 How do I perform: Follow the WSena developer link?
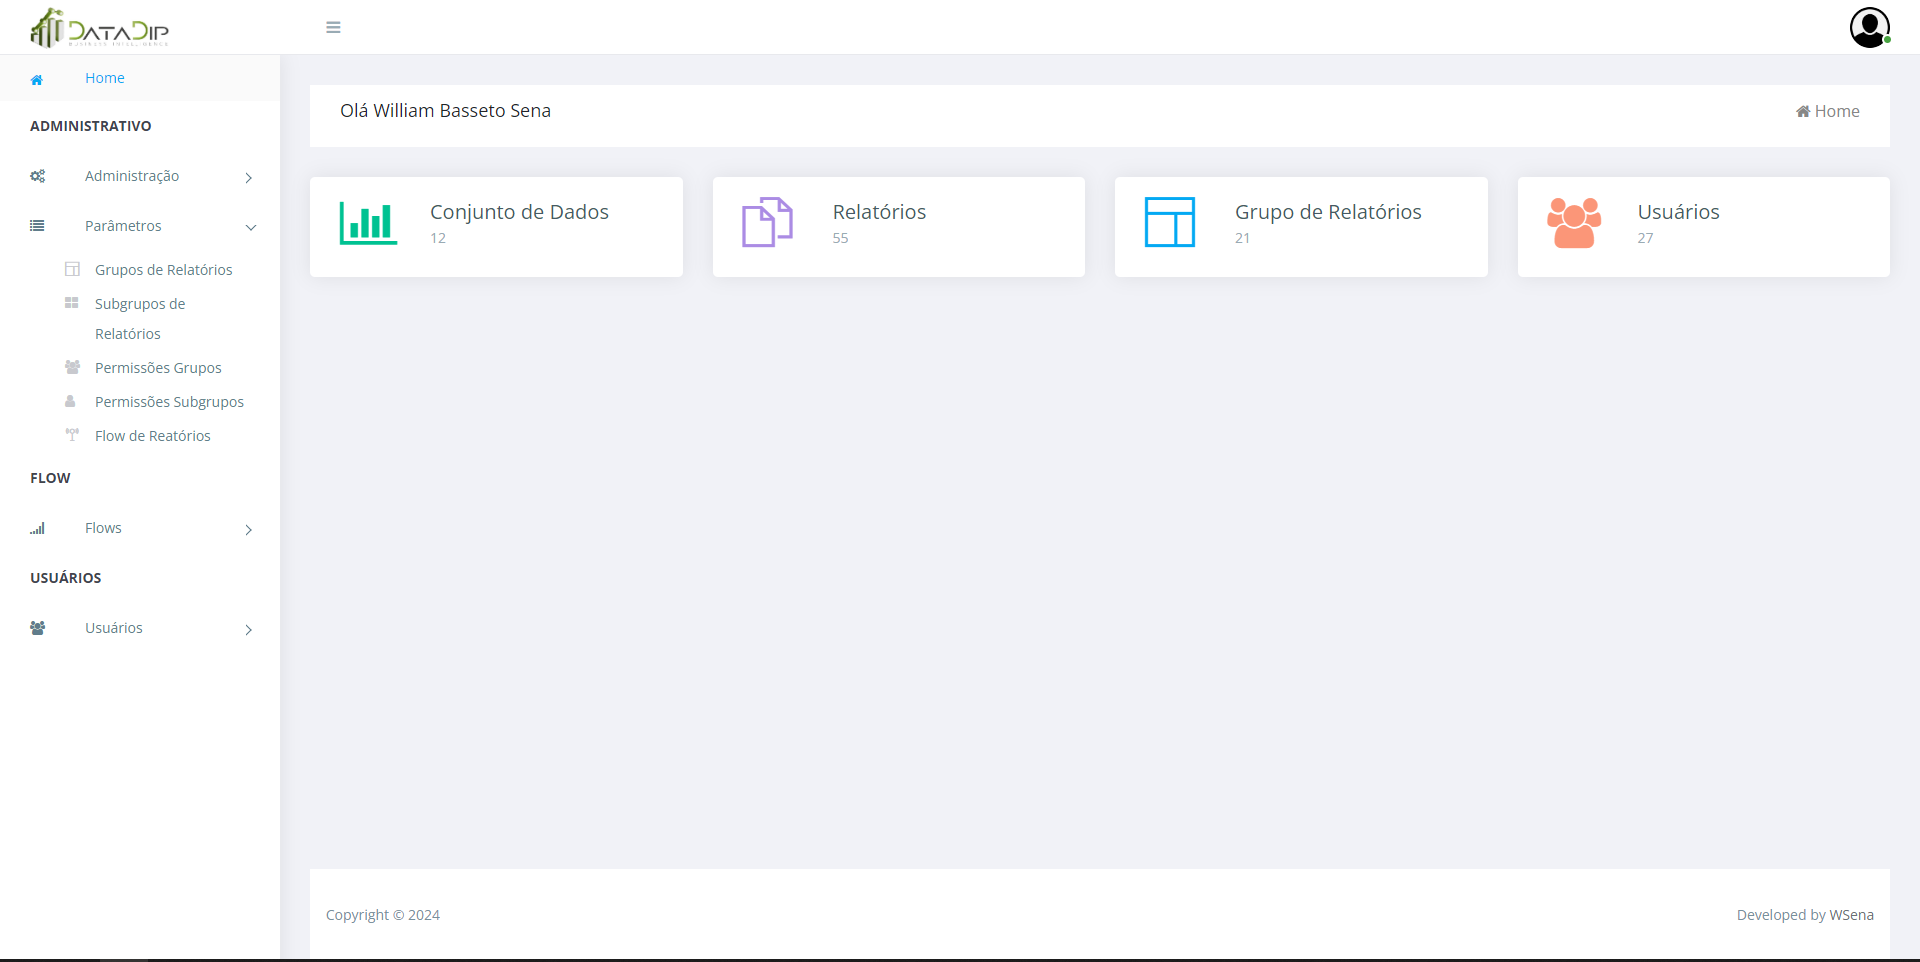tap(1851, 915)
